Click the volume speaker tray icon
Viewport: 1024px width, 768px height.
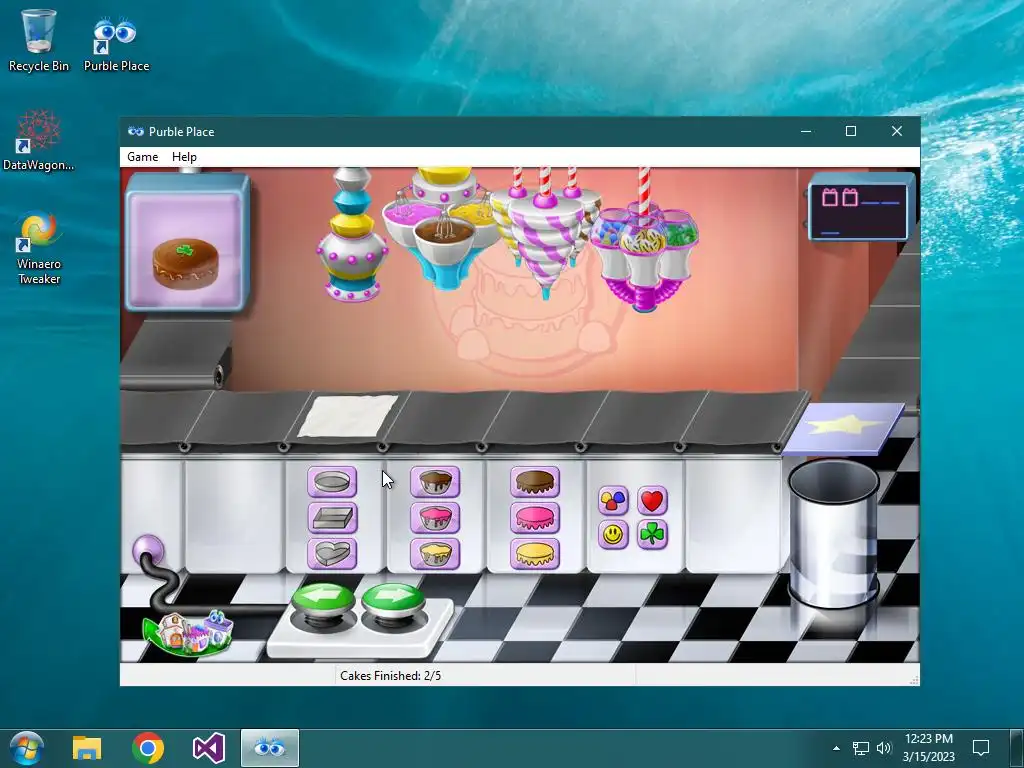884,748
